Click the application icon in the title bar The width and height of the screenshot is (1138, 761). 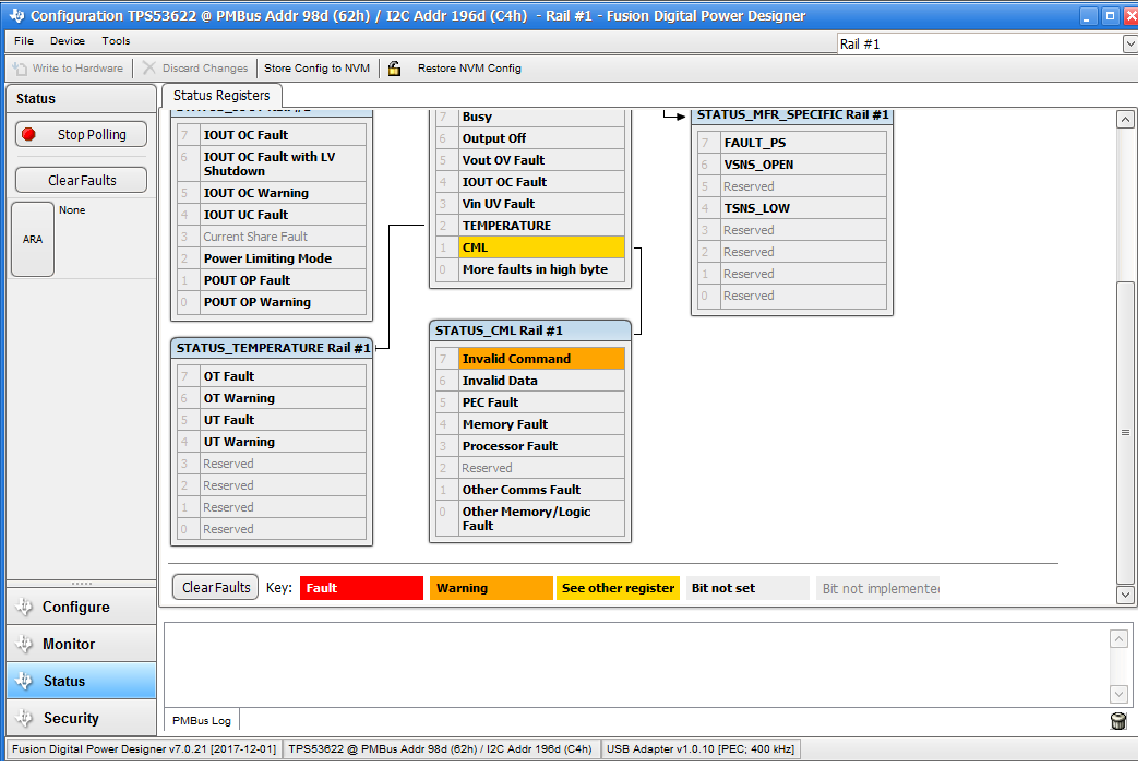17,15
